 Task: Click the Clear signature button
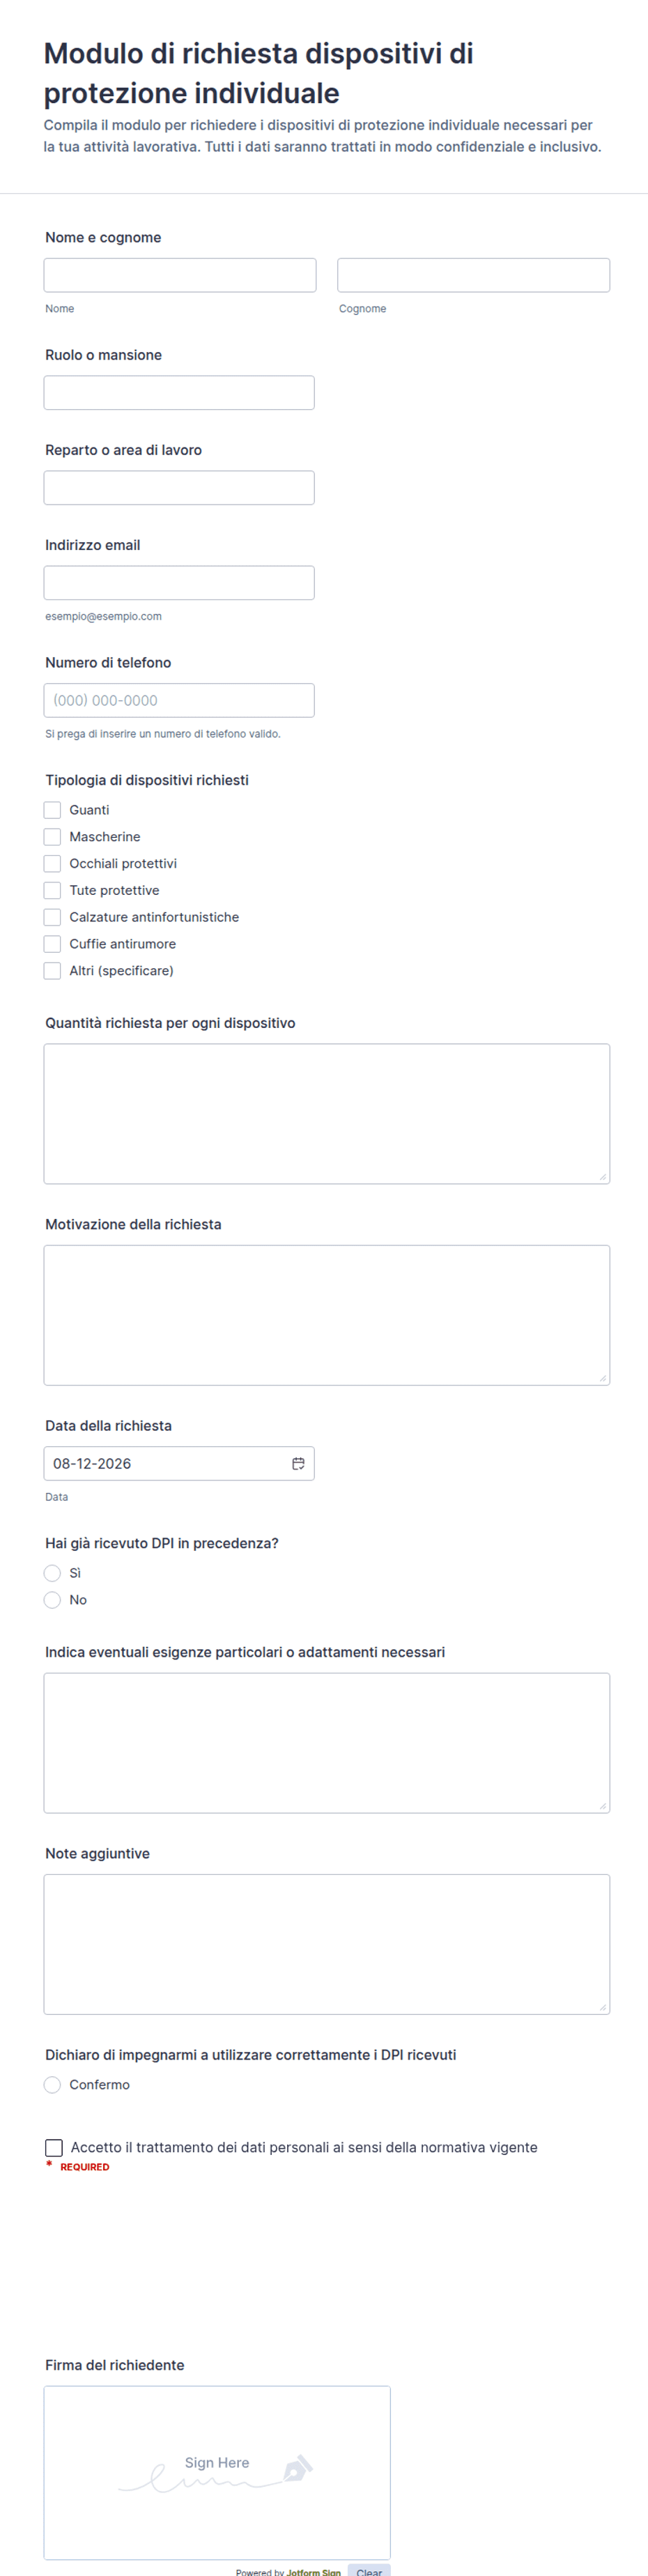tap(369, 2570)
